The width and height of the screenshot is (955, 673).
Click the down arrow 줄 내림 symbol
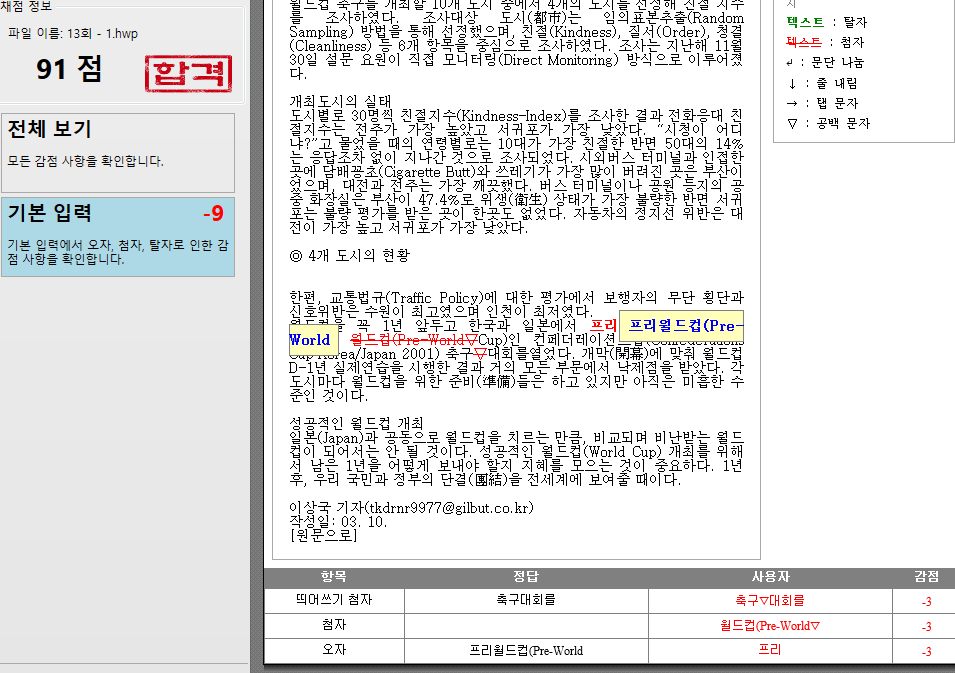click(793, 83)
